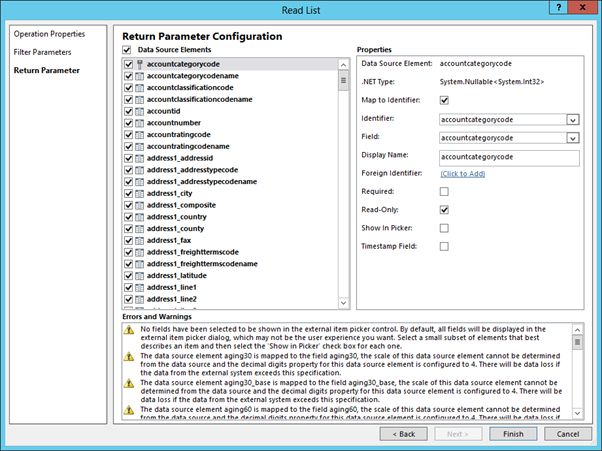Open the Operation Properties page
Screen dimensions: 602x451
[x=49, y=34]
